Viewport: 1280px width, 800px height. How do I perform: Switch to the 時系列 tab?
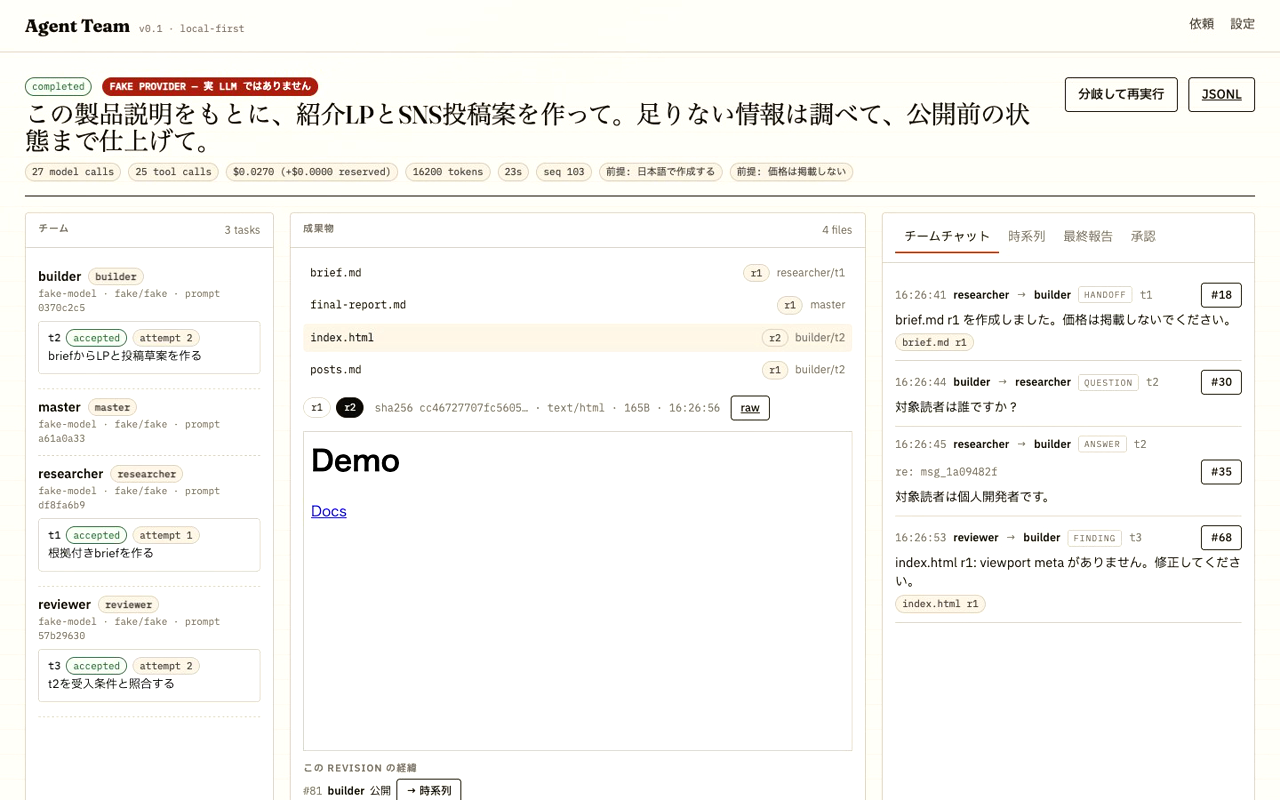[1027, 237]
